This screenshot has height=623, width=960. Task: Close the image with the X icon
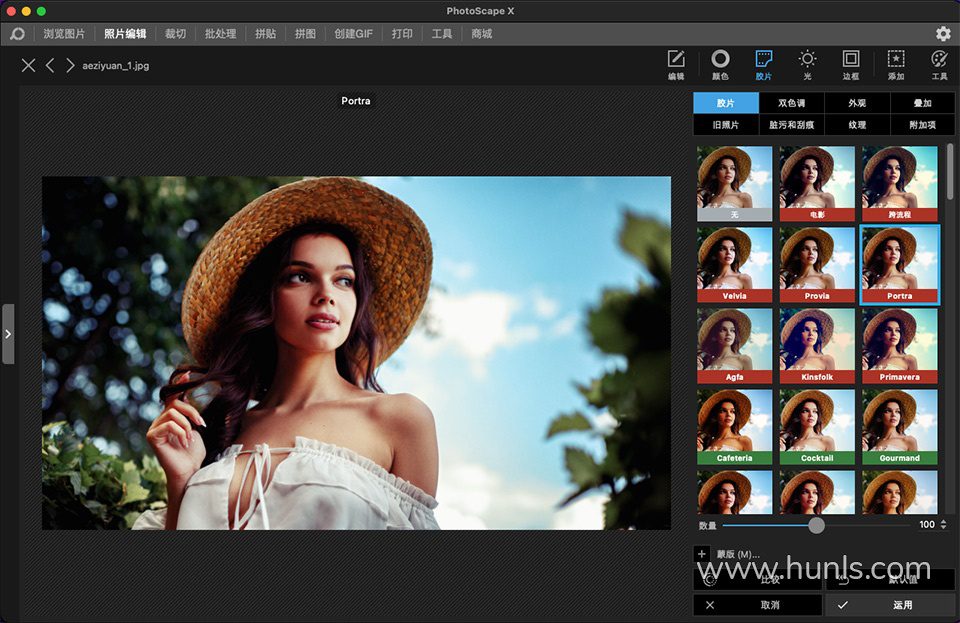click(x=28, y=66)
